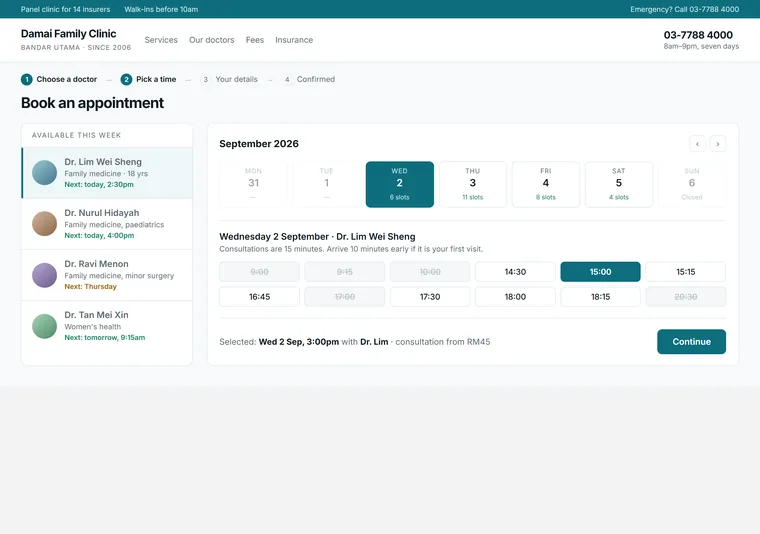Click the unavailable 20:30 slot
Image resolution: width=760 pixels, height=534 pixels.
pyautogui.click(x=686, y=297)
